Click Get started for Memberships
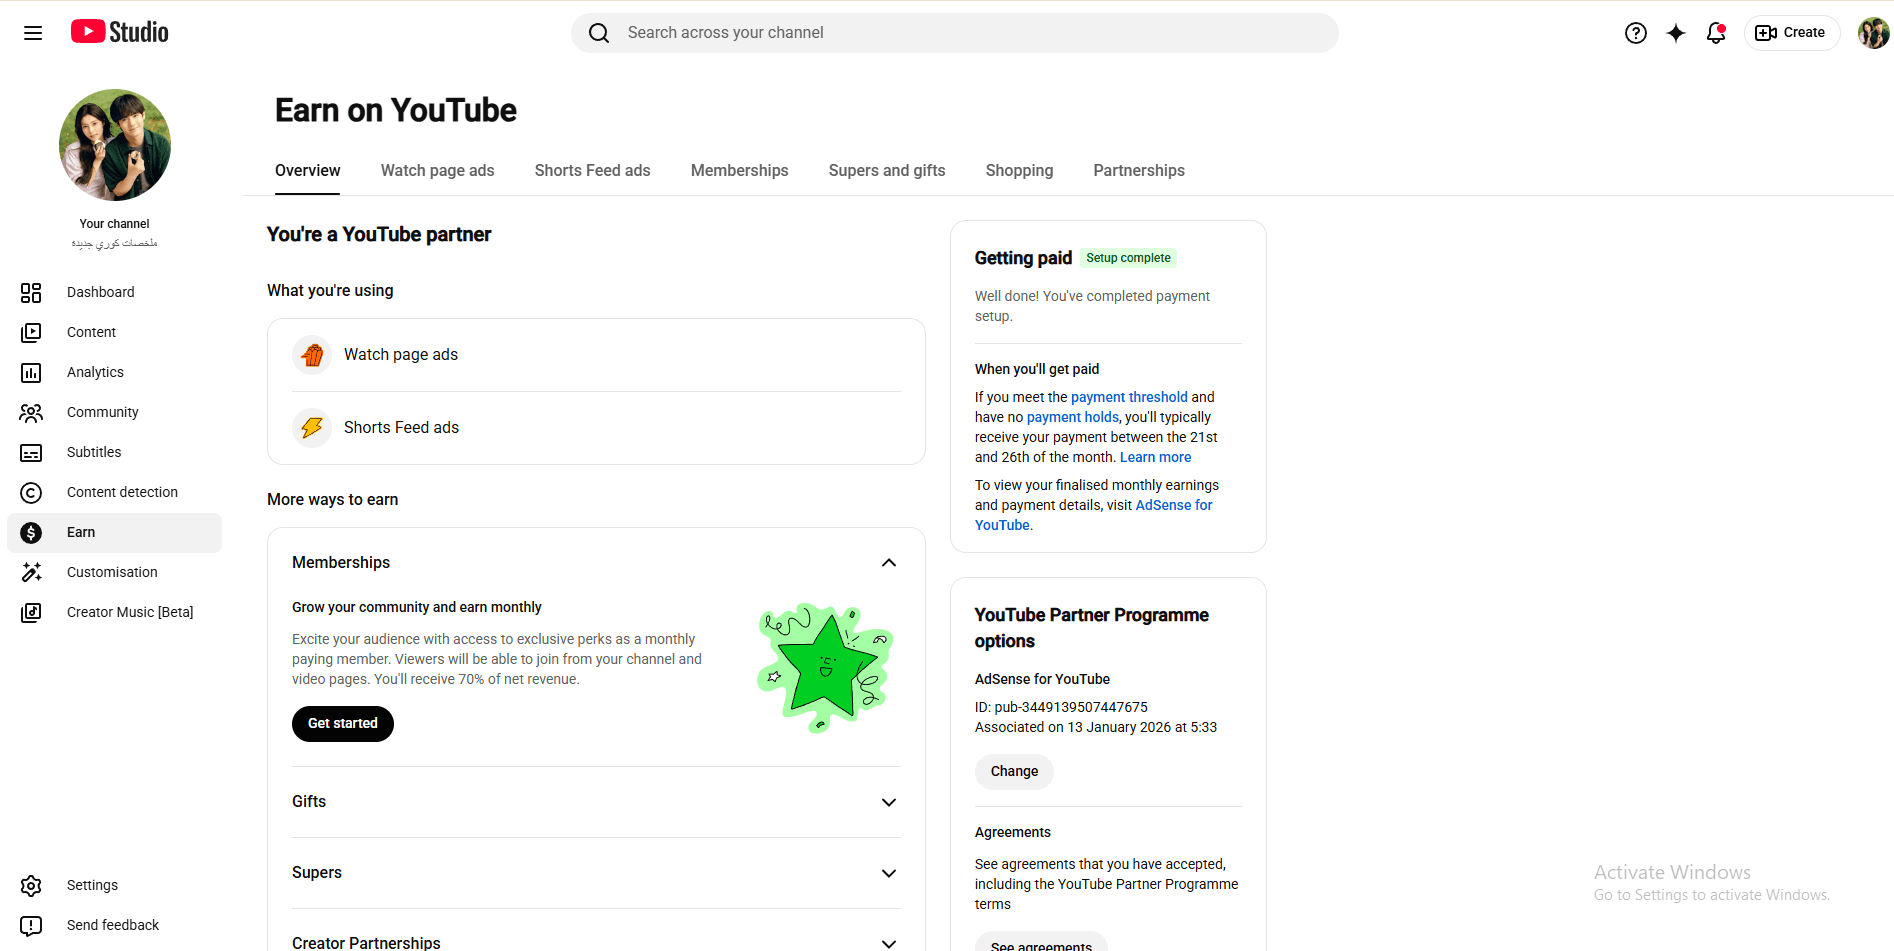The width and height of the screenshot is (1894, 951). (343, 724)
